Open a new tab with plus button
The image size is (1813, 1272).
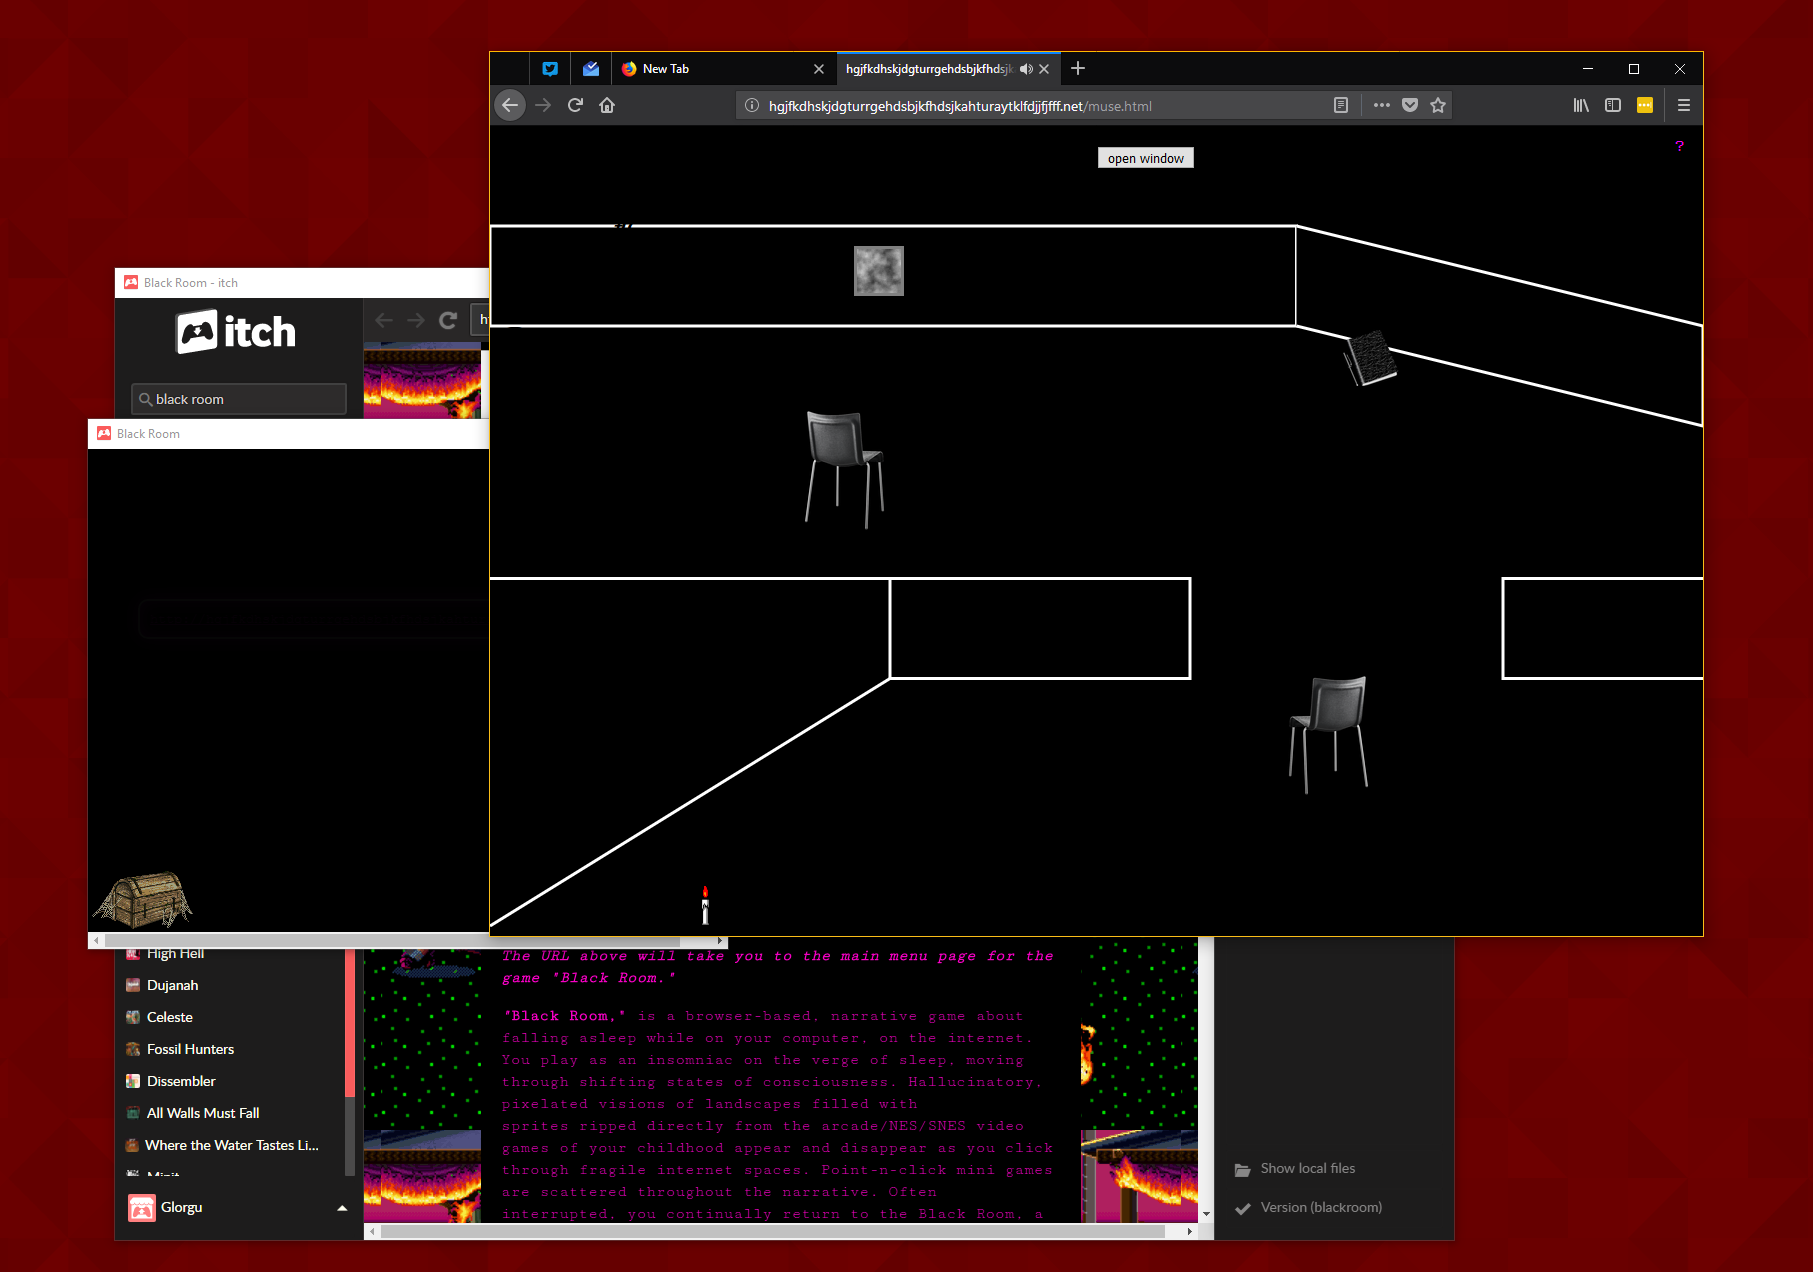[1078, 68]
